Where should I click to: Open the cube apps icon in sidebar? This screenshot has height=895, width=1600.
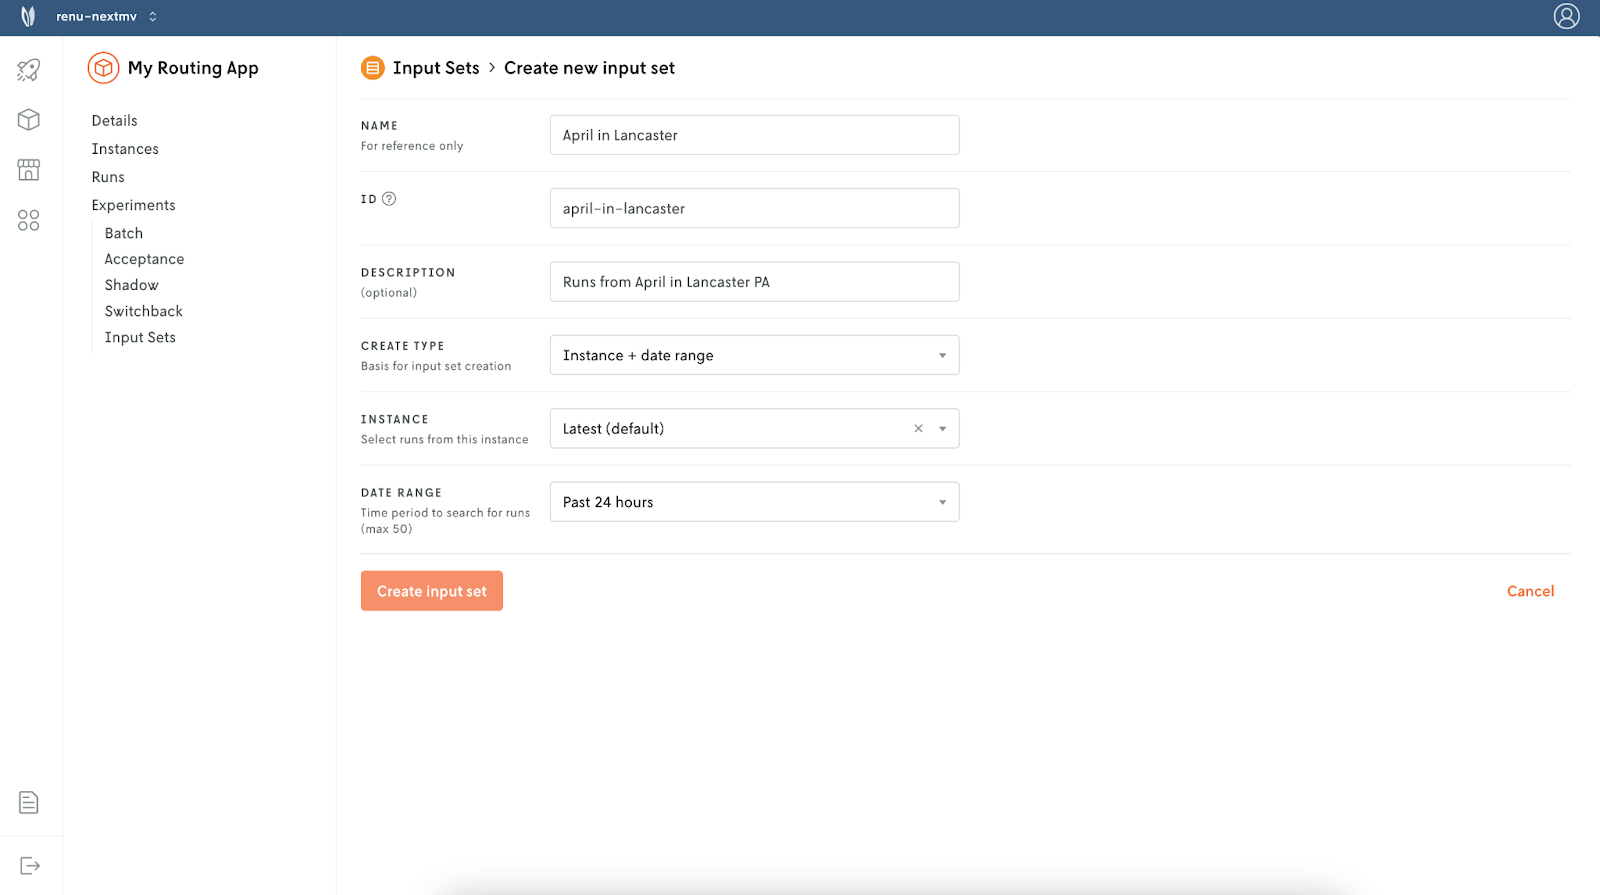29,120
